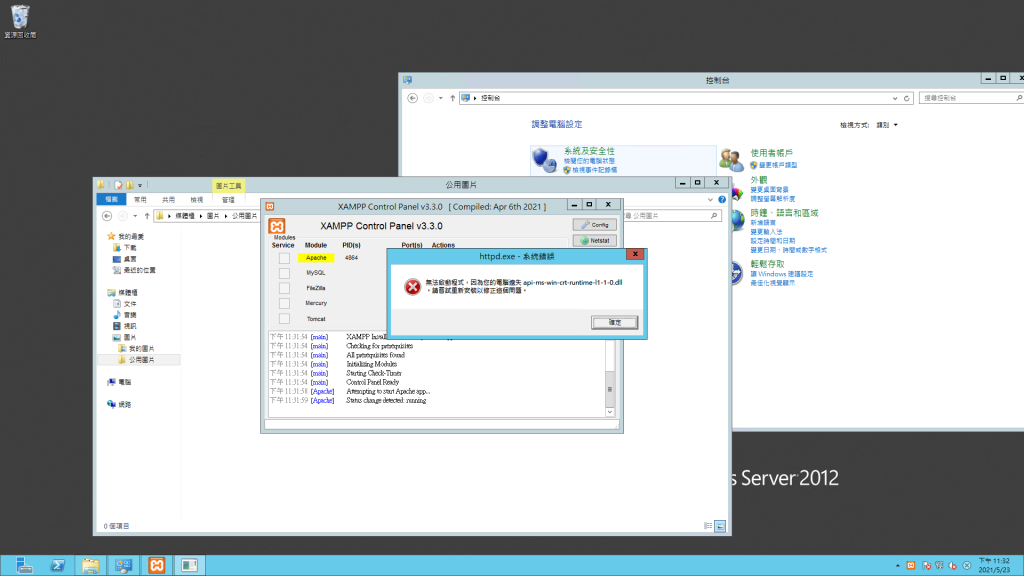Open 檢視 tab in Explorer ribbon
1024x576 pixels.
click(197, 199)
